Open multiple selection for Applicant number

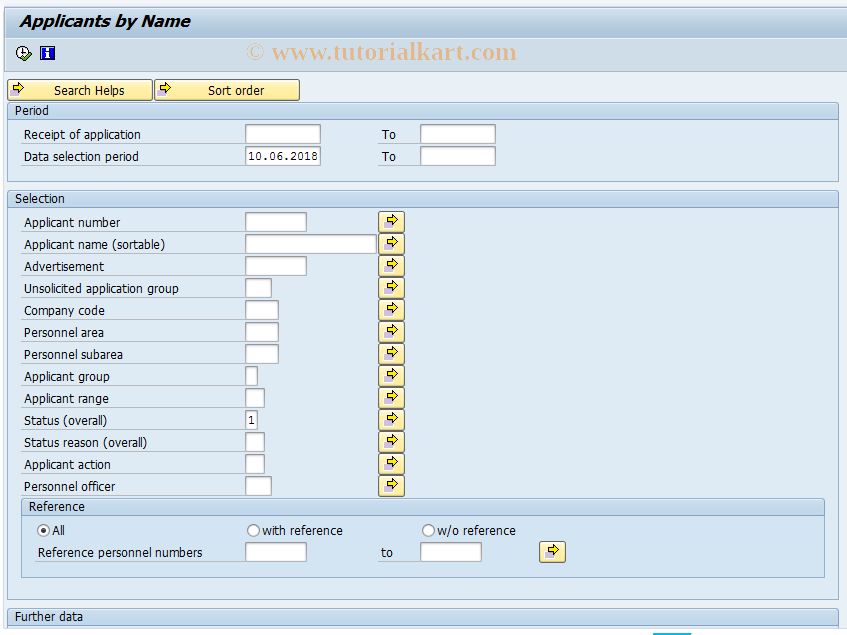(x=392, y=221)
